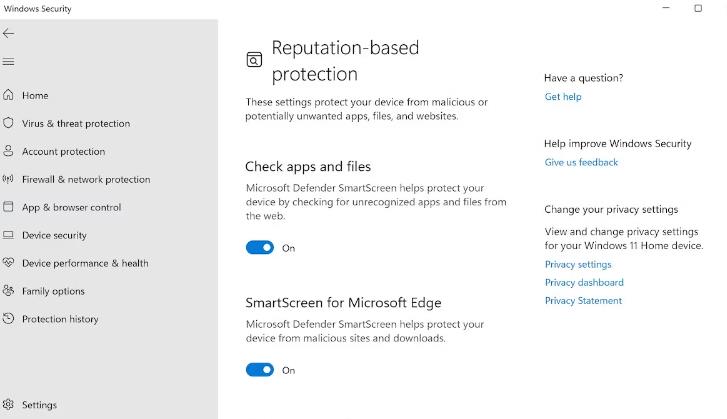Open the Privacy Statement link
The image size is (727, 419).
[583, 300]
